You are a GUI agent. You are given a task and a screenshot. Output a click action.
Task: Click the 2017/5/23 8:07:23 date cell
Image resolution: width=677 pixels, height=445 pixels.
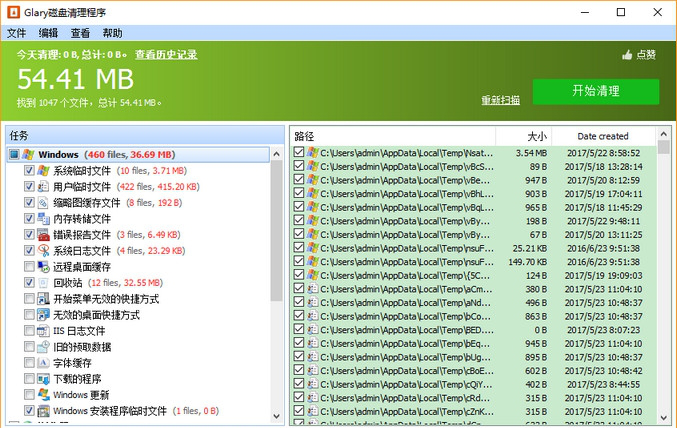point(603,330)
